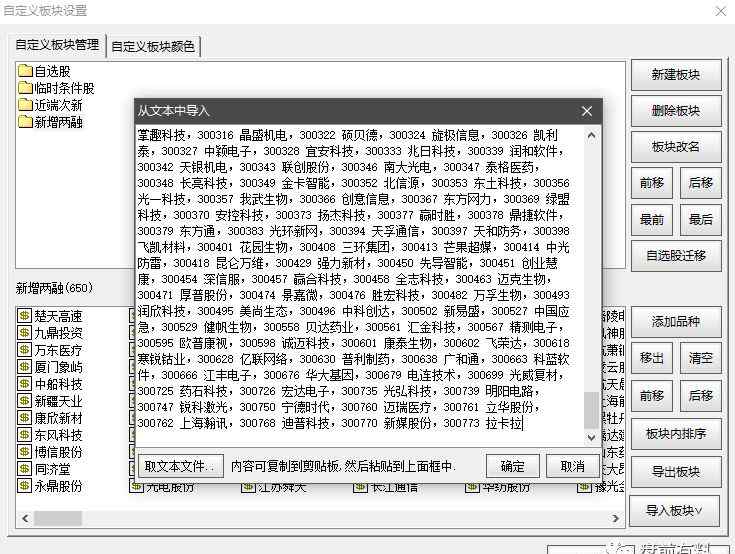The height and width of the screenshot is (554, 735).
Task: Select the 新增两融 folder icon
Action: click(x=25, y=122)
